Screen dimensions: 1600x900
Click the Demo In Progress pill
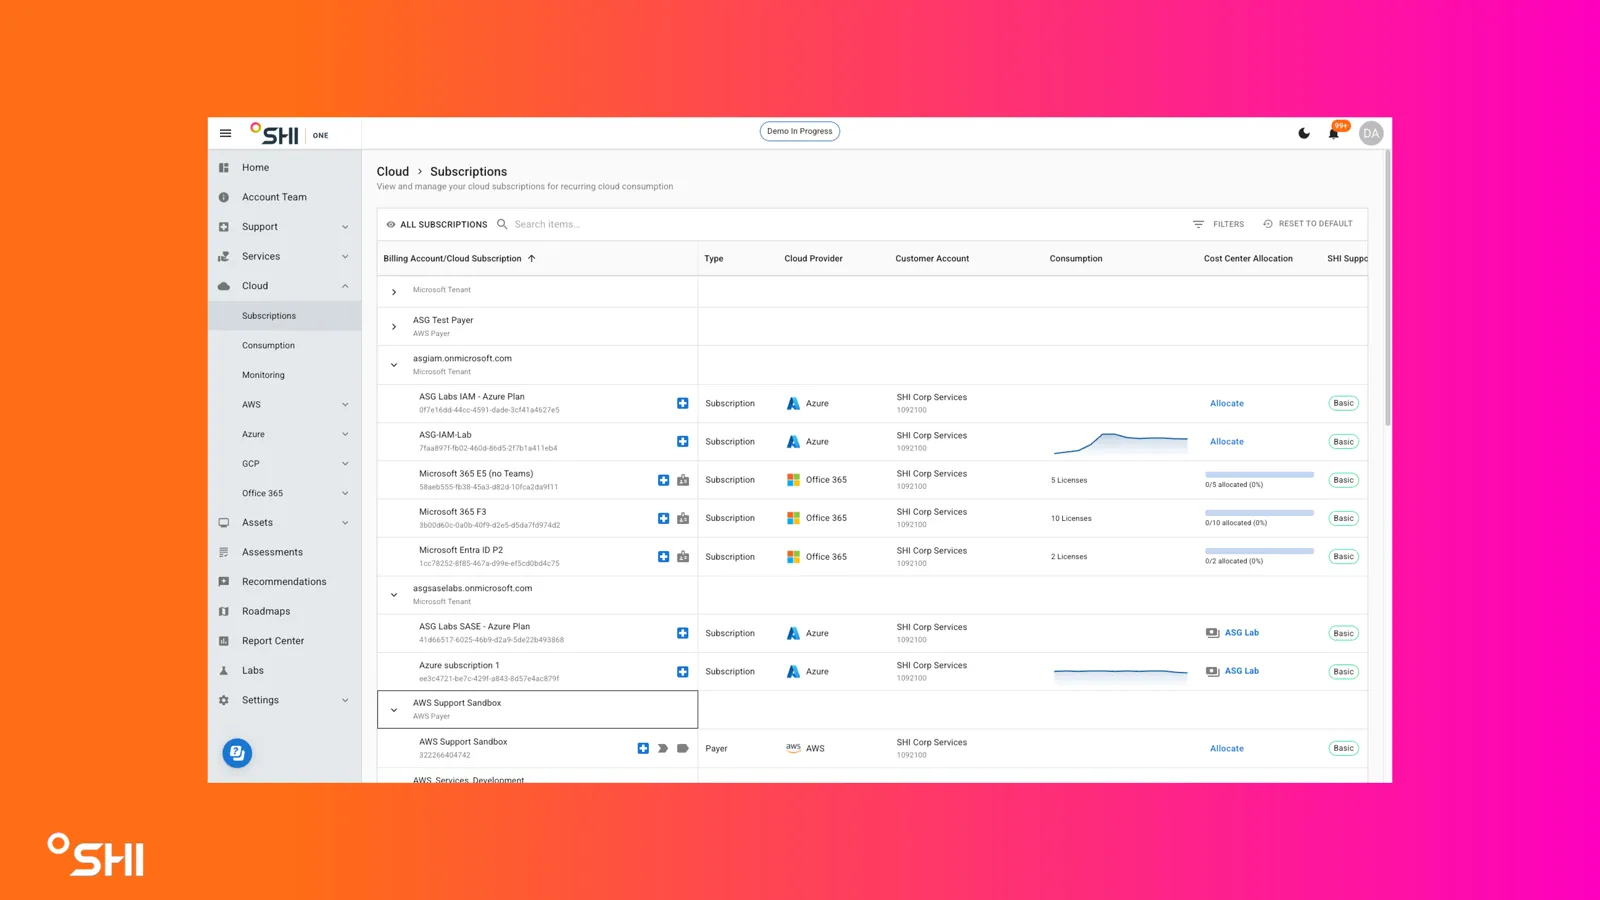coord(800,131)
